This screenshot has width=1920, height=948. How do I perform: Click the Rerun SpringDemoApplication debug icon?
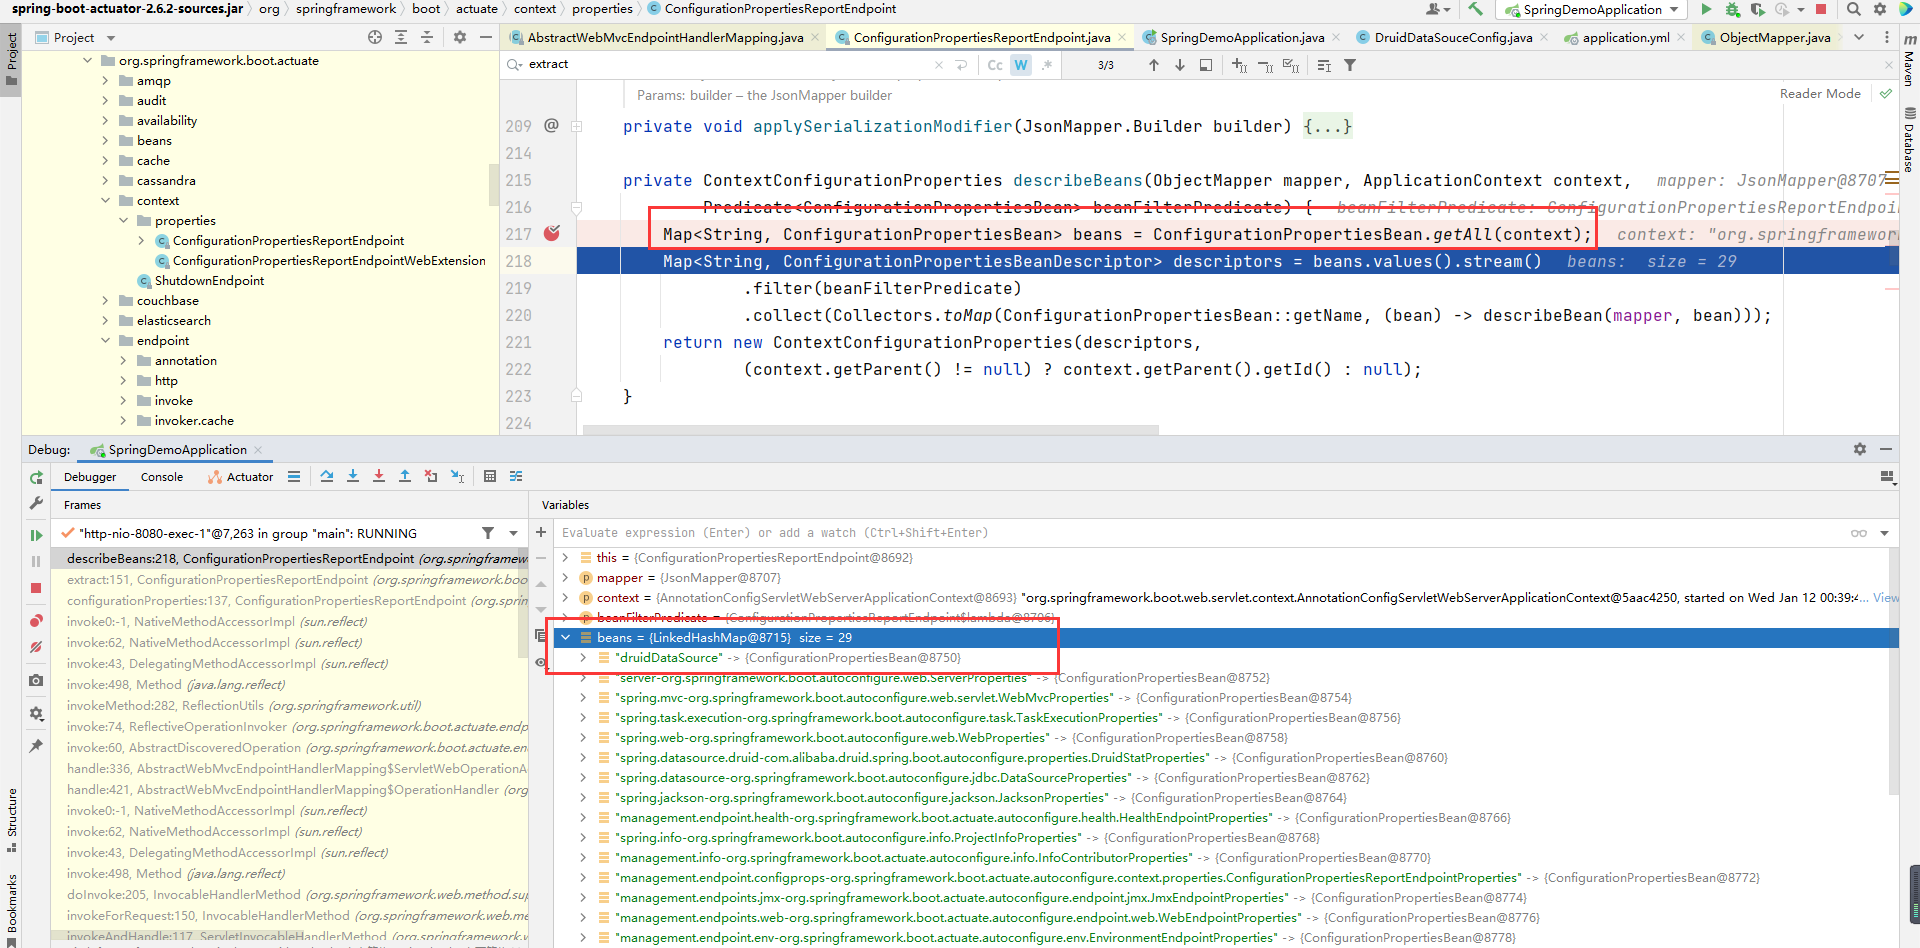coord(36,478)
